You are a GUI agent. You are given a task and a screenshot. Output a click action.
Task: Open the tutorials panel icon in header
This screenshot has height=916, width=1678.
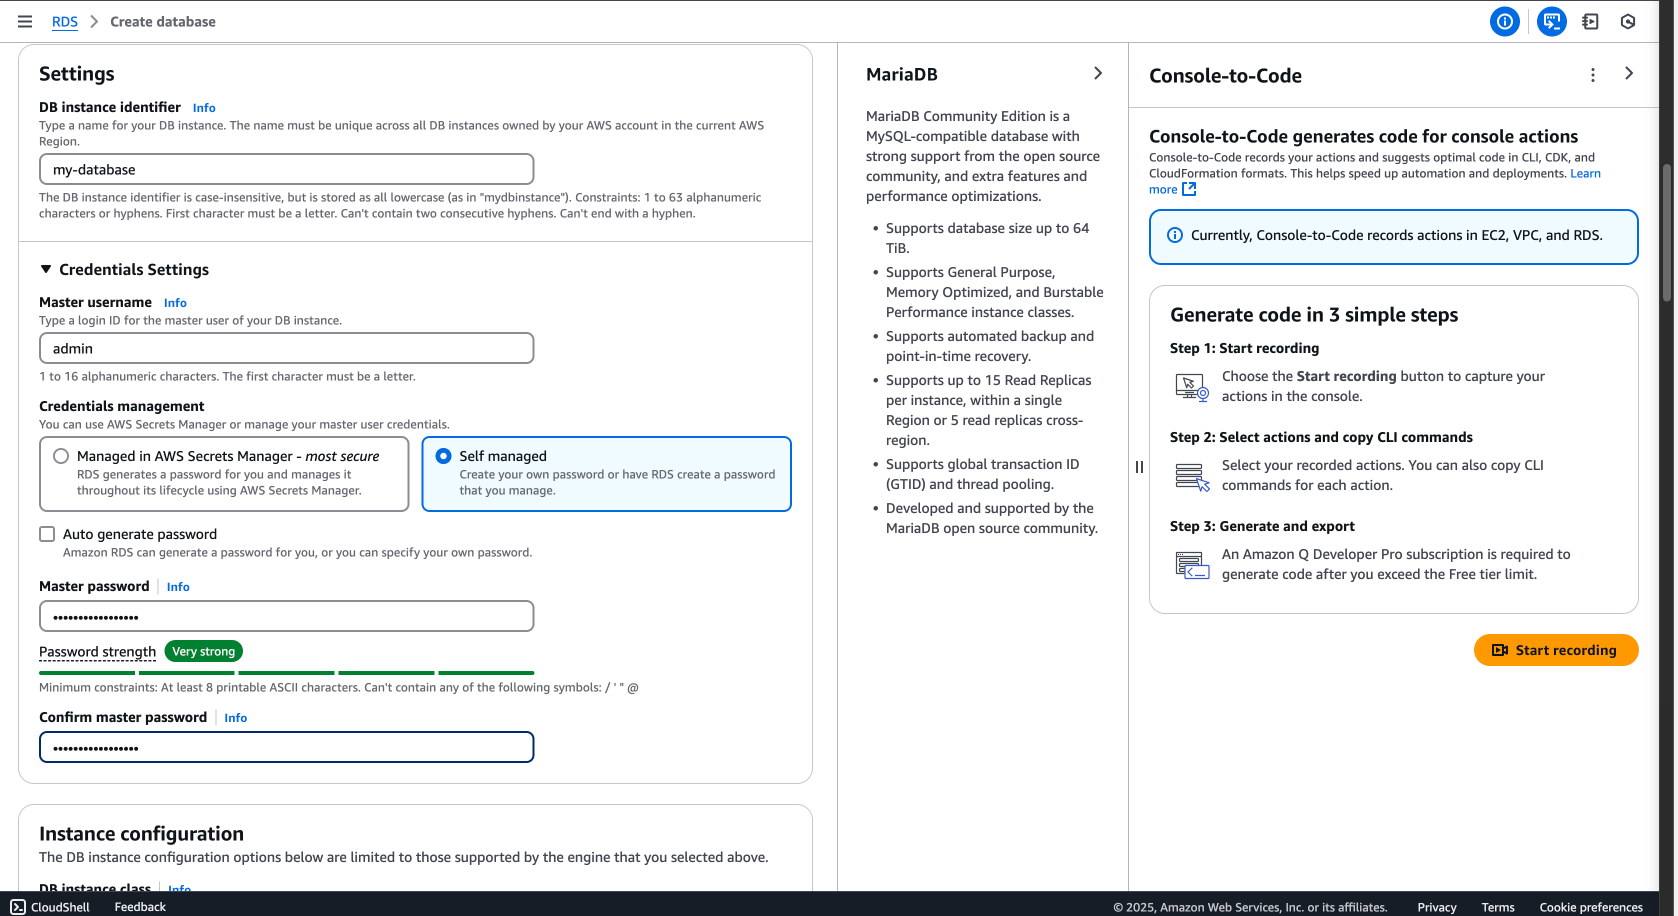pyautogui.click(x=1590, y=21)
